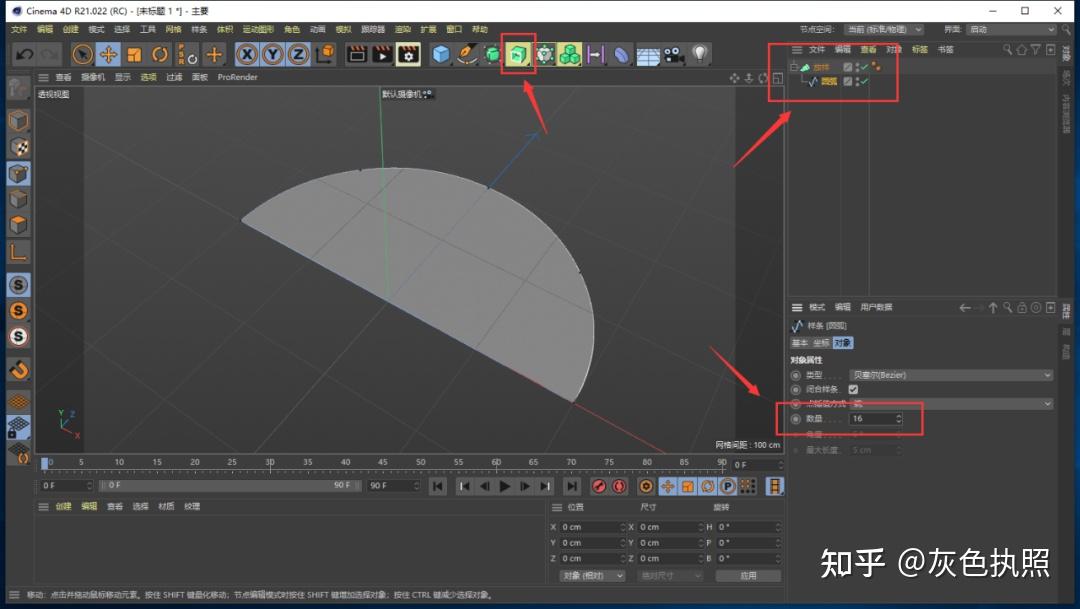Toggle Y axis lock
The image size is (1080, 609).
click(x=273, y=54)
